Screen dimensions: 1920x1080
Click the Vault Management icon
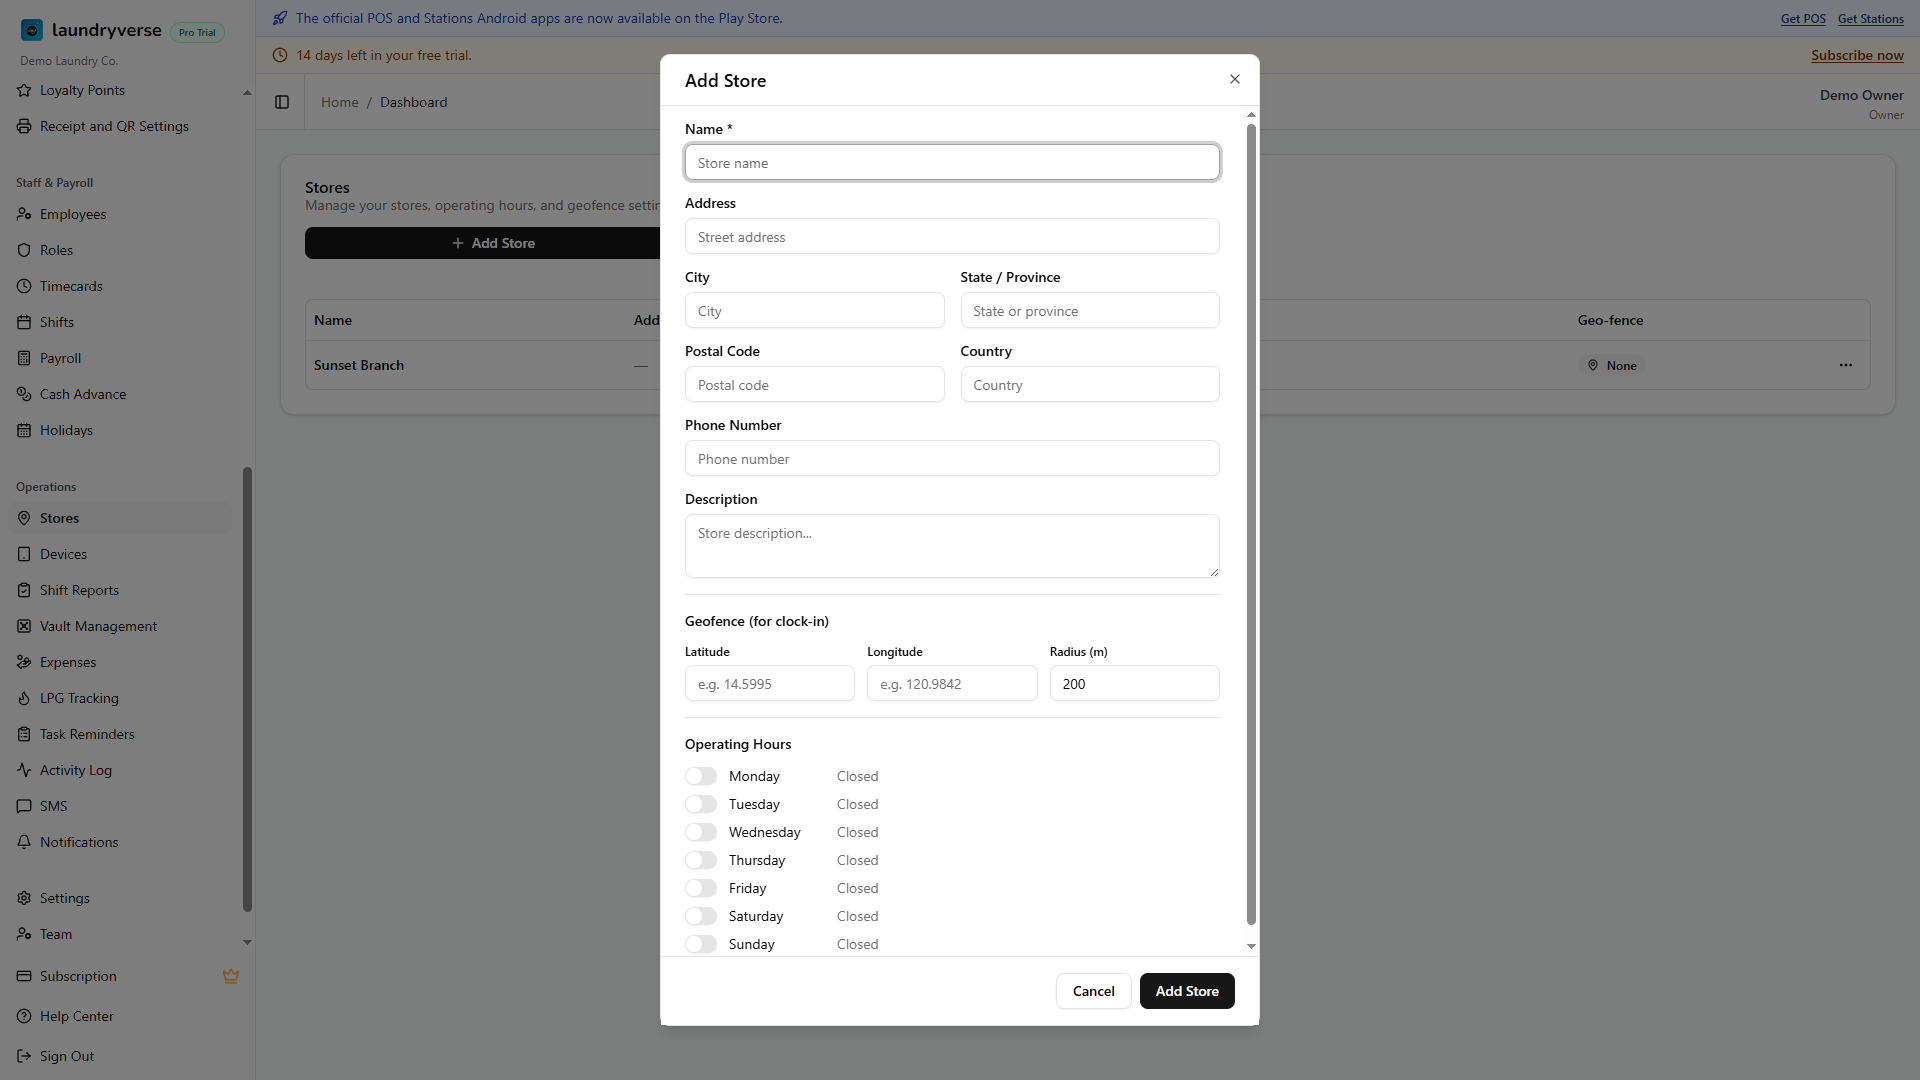(x=24, y=626)
